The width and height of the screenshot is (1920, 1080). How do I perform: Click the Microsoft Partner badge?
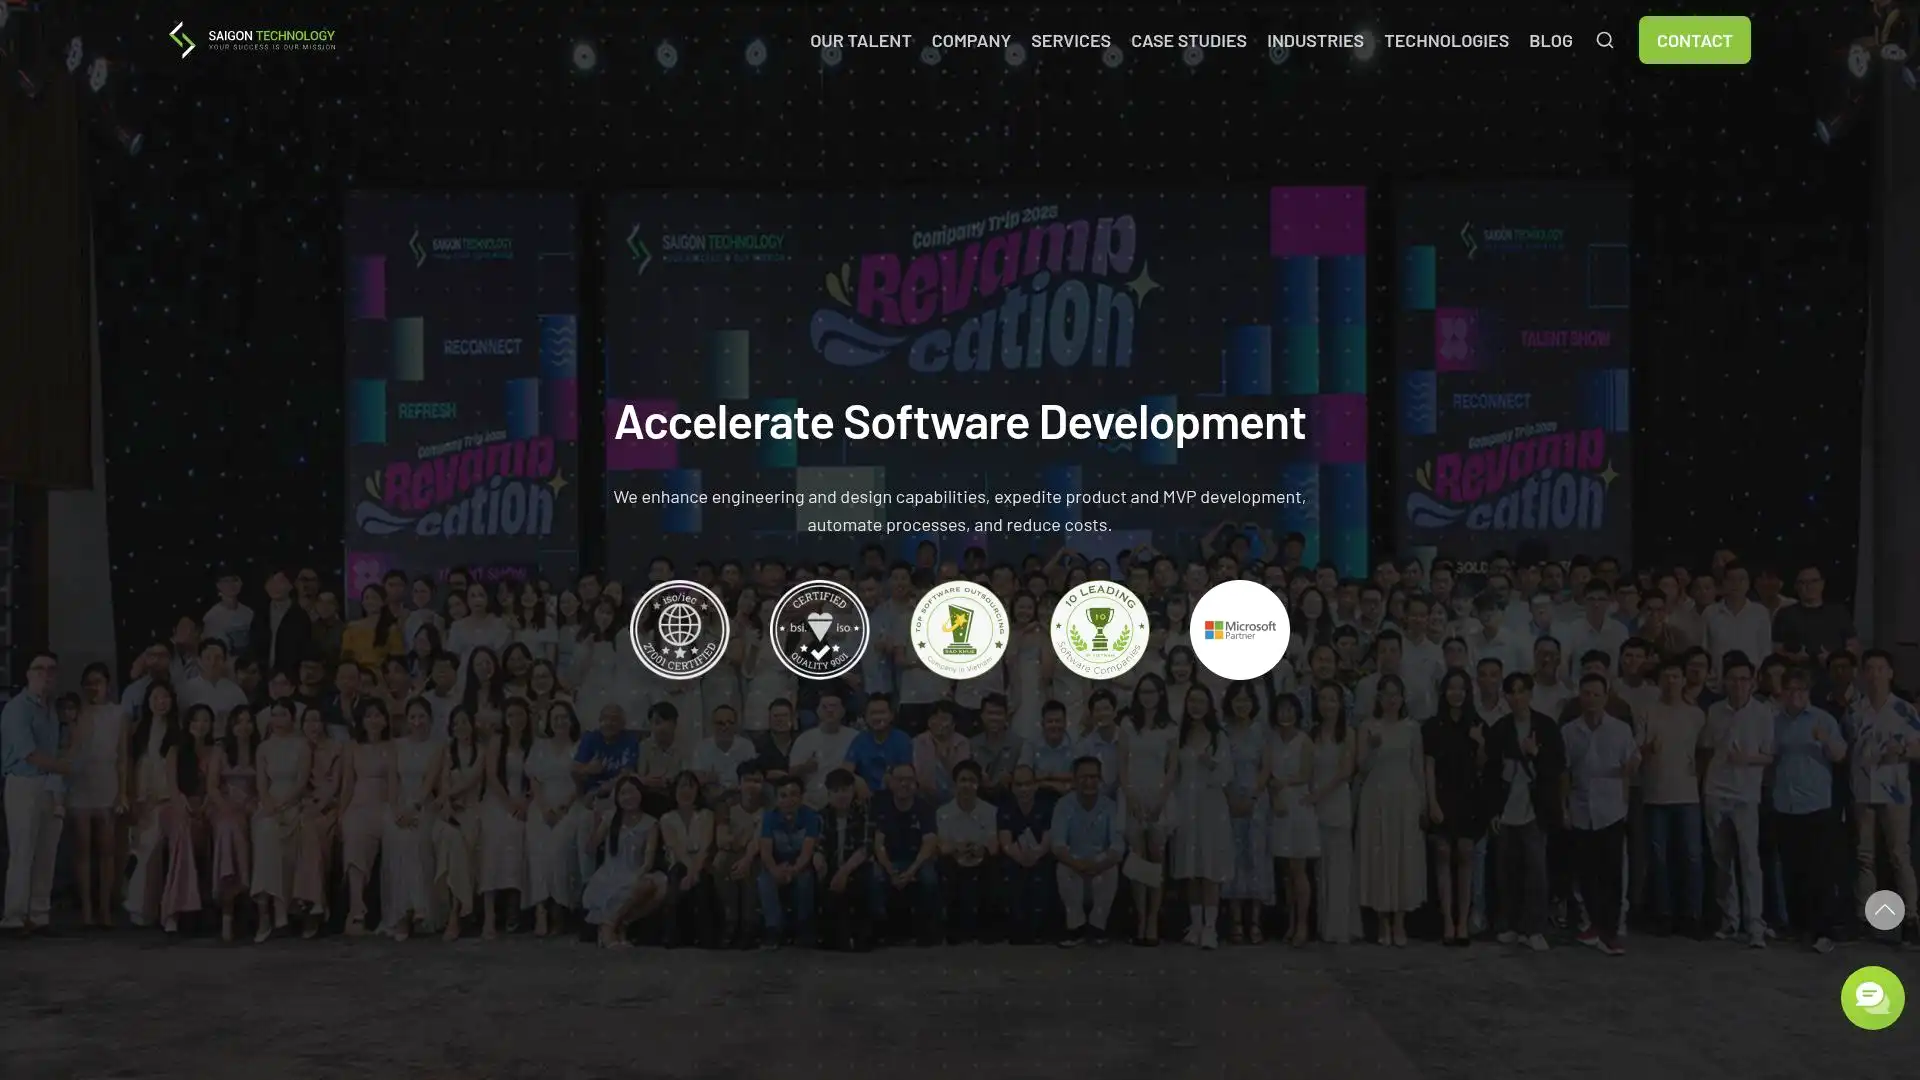pos(1240,630)
